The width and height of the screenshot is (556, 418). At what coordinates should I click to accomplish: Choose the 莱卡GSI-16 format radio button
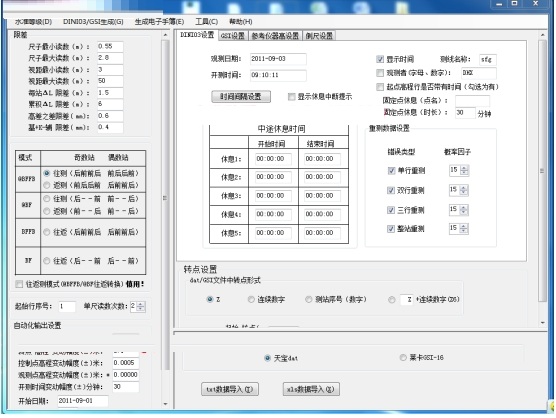pyautogui.click(x=403, y=357)
